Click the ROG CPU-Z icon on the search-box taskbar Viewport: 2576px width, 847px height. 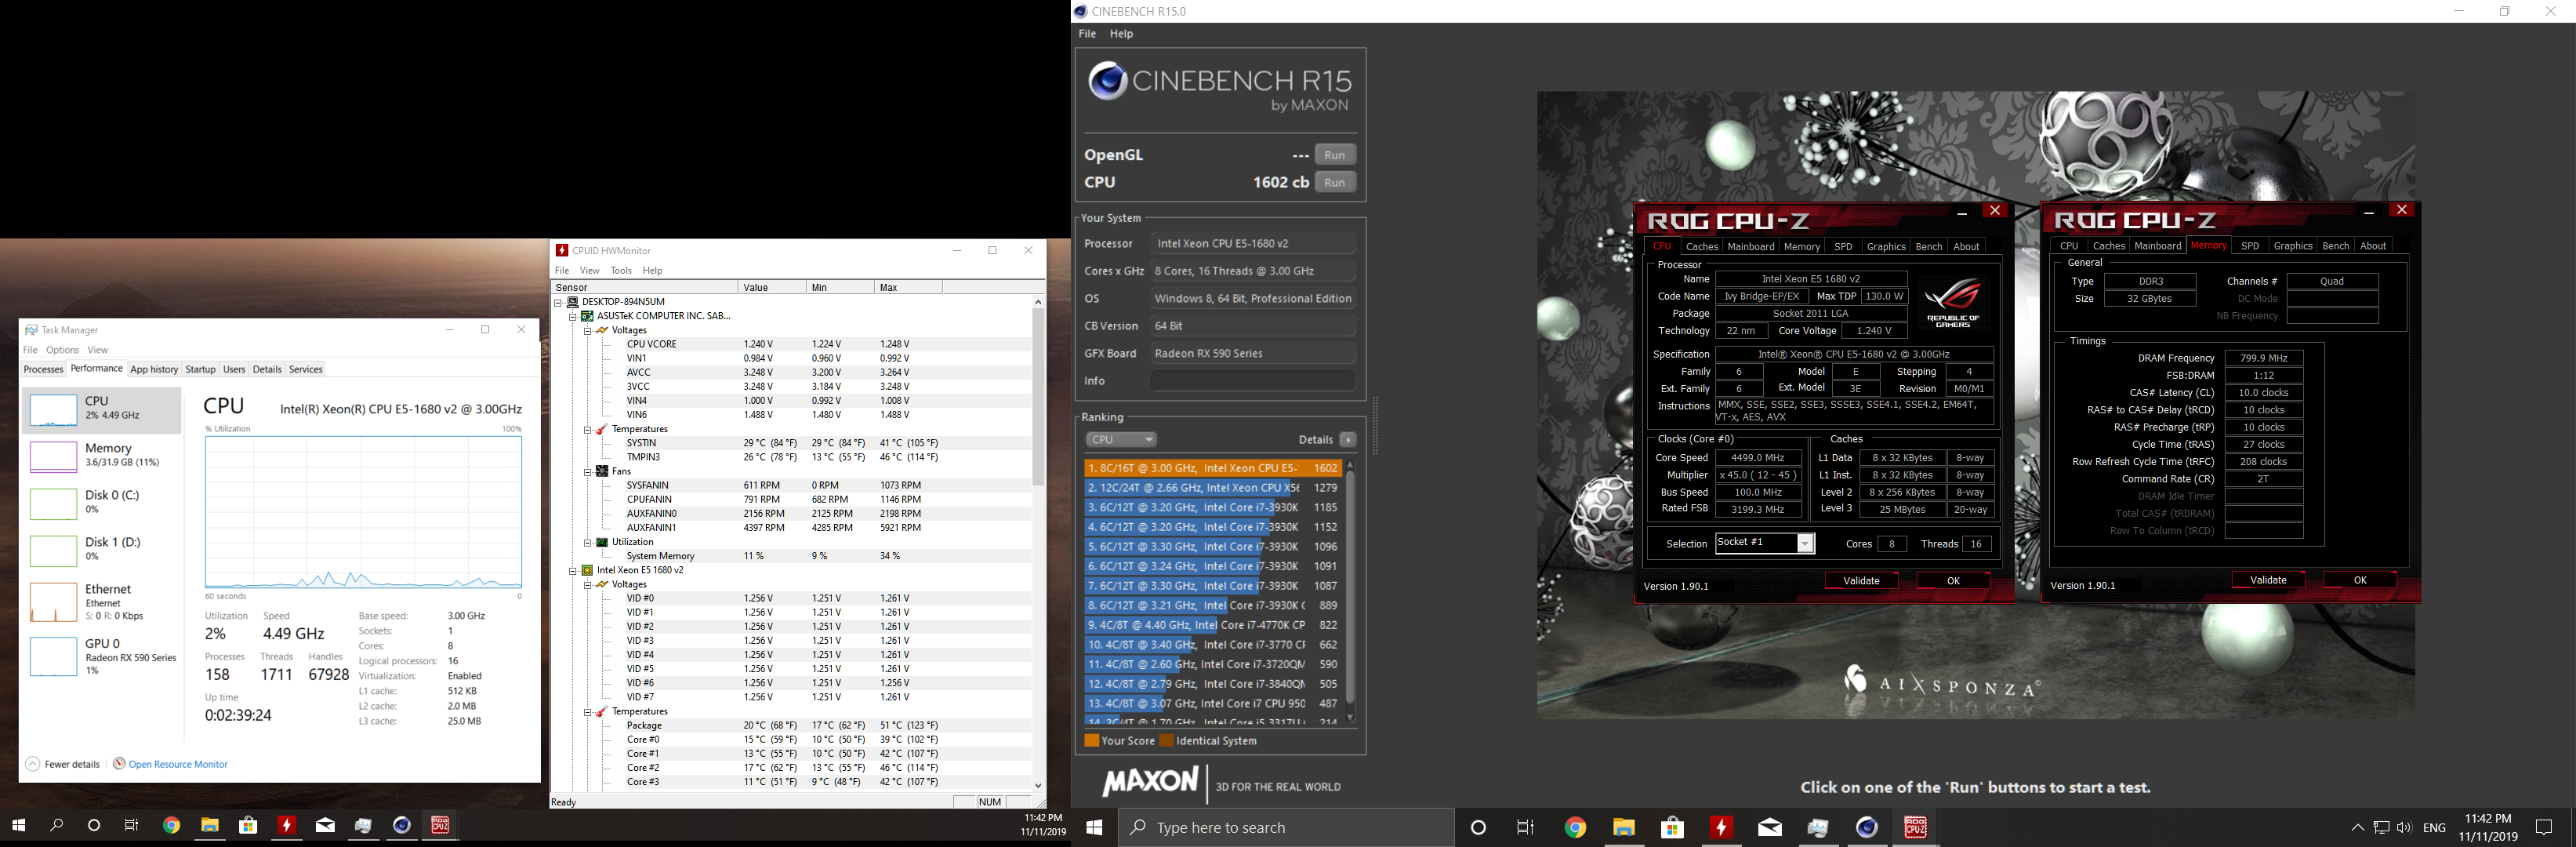pos(1915,828)
